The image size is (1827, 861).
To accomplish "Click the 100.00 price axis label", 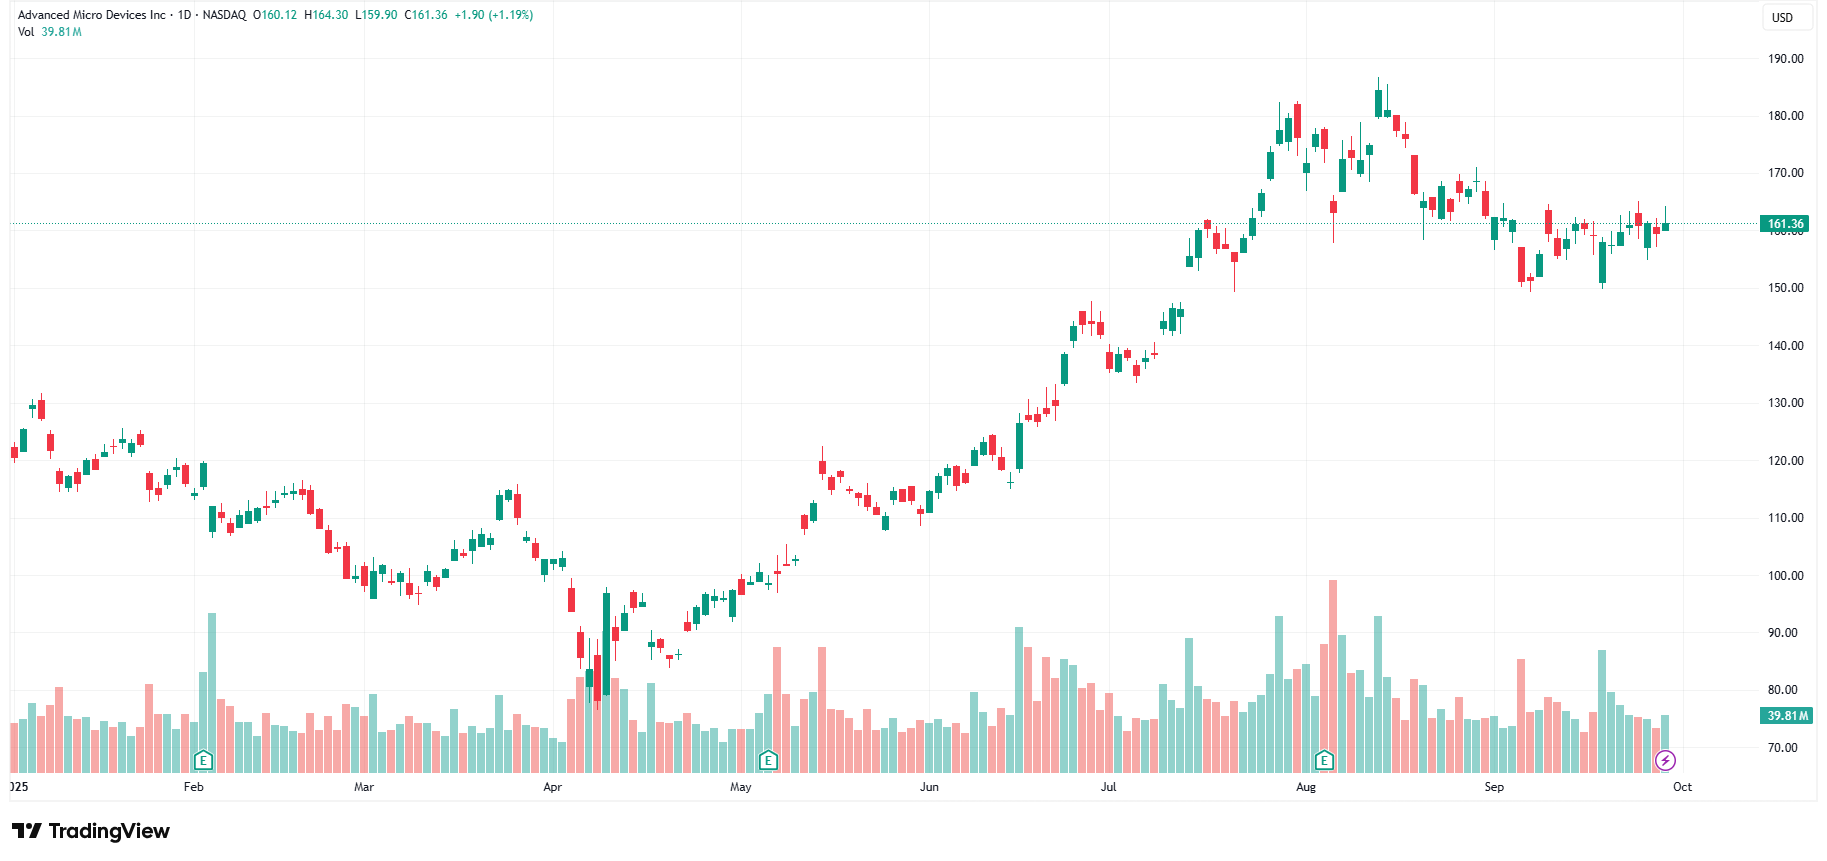I will [x=1785, y=576].
